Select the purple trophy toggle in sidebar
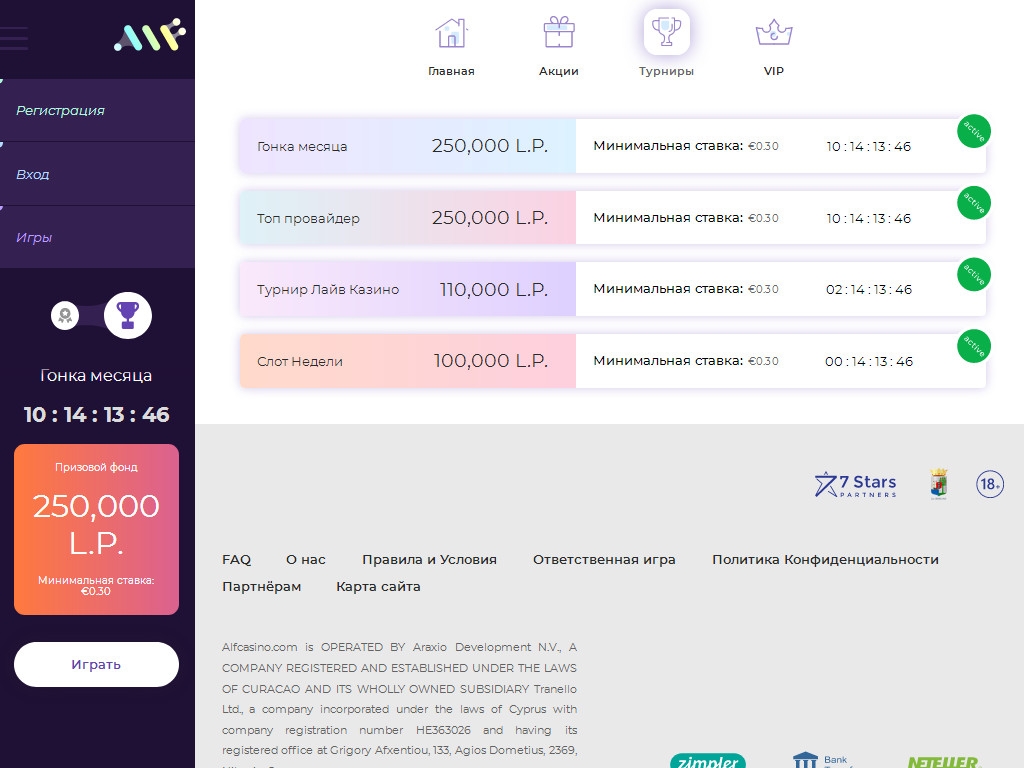 128,316
